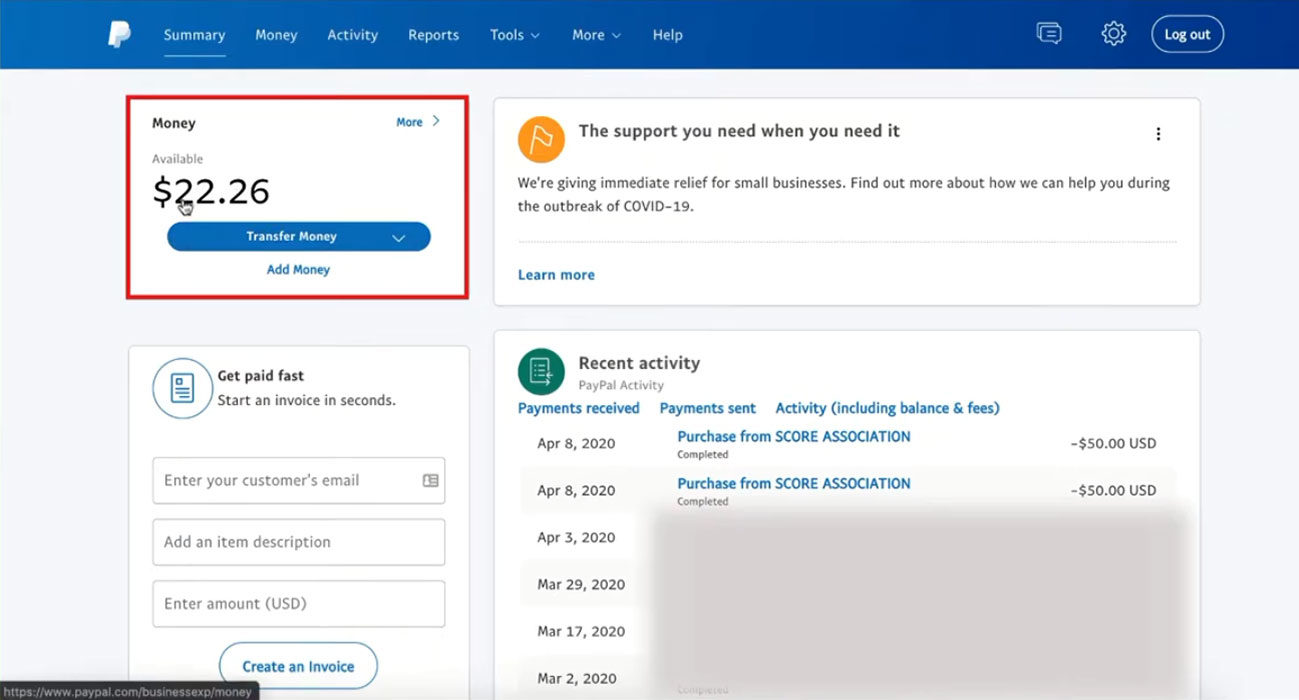The width and height of the screenshot is (1299, 700).
Task: Show Activity including balance & fees
Action: (887, 408)
